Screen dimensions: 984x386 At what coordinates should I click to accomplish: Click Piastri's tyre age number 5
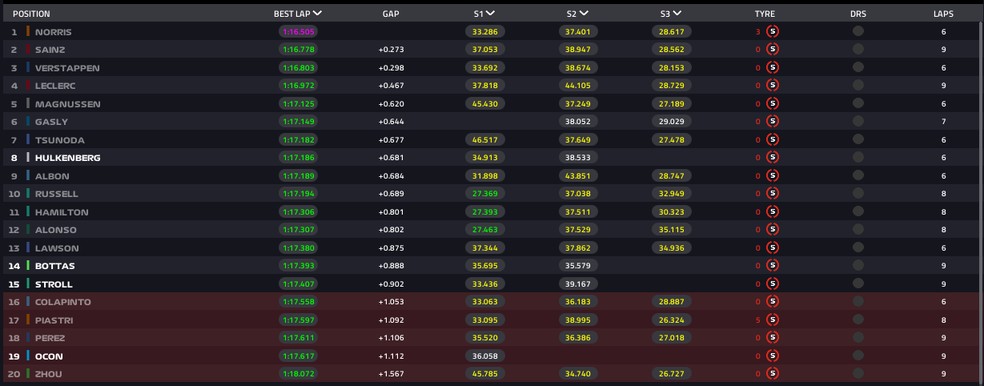point(758,320)
